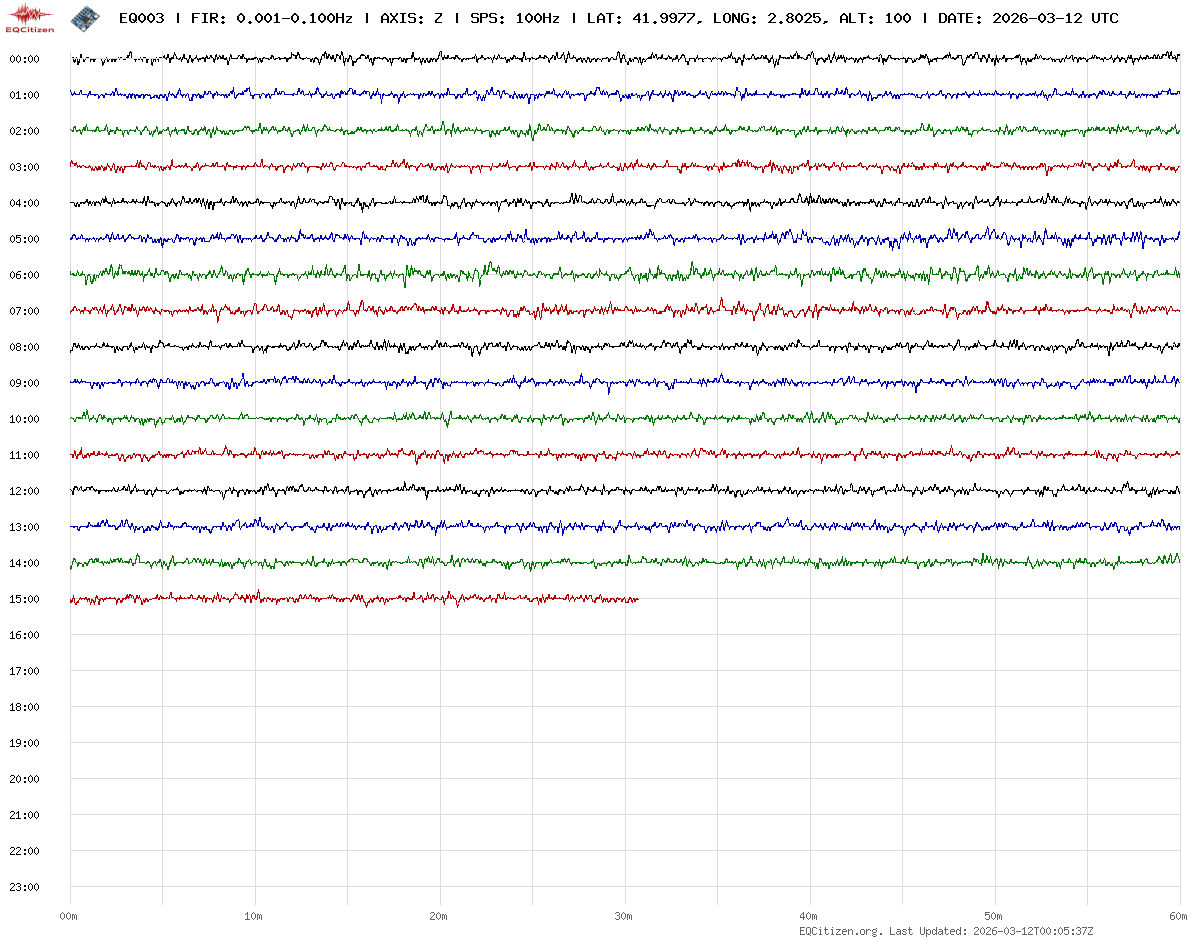This screenshot has width=1200, height=940.
Task: Click the 10m minute axis label
Action: (254, 916)
